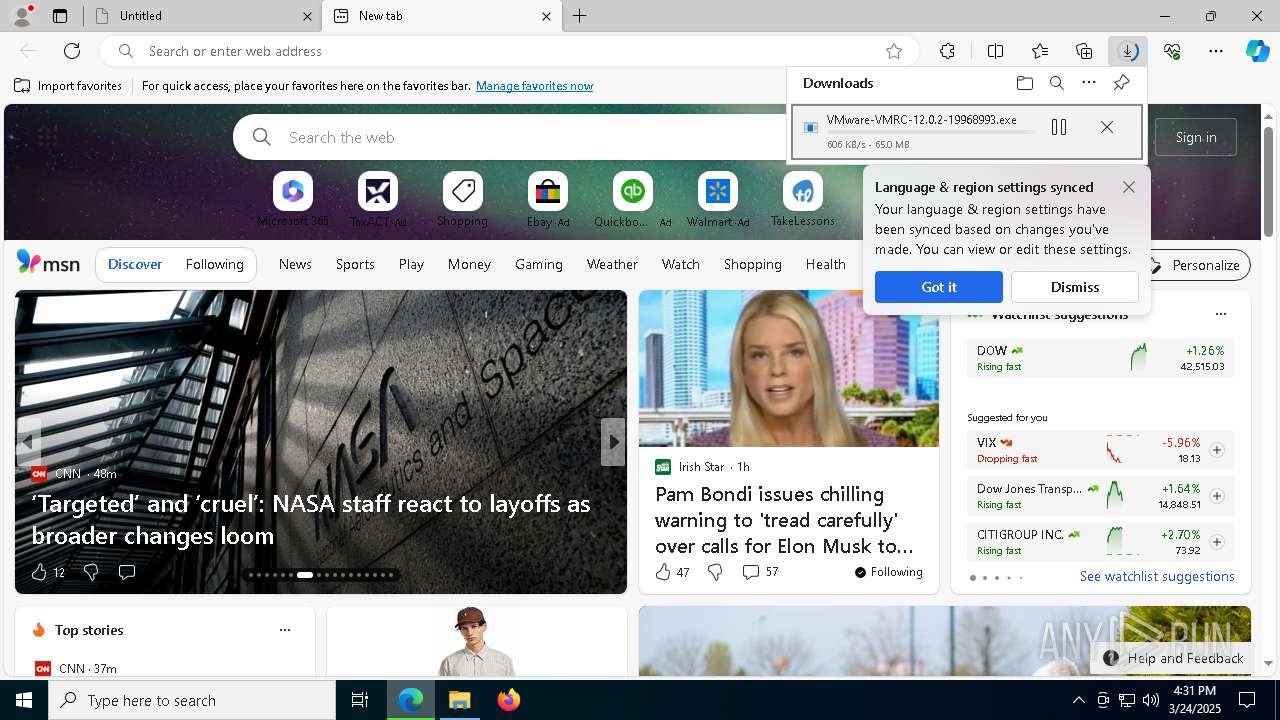Open Manage favorites now link
Image resolution: width=1280 pixels, height=720 pixels.
tap(534, 86)
